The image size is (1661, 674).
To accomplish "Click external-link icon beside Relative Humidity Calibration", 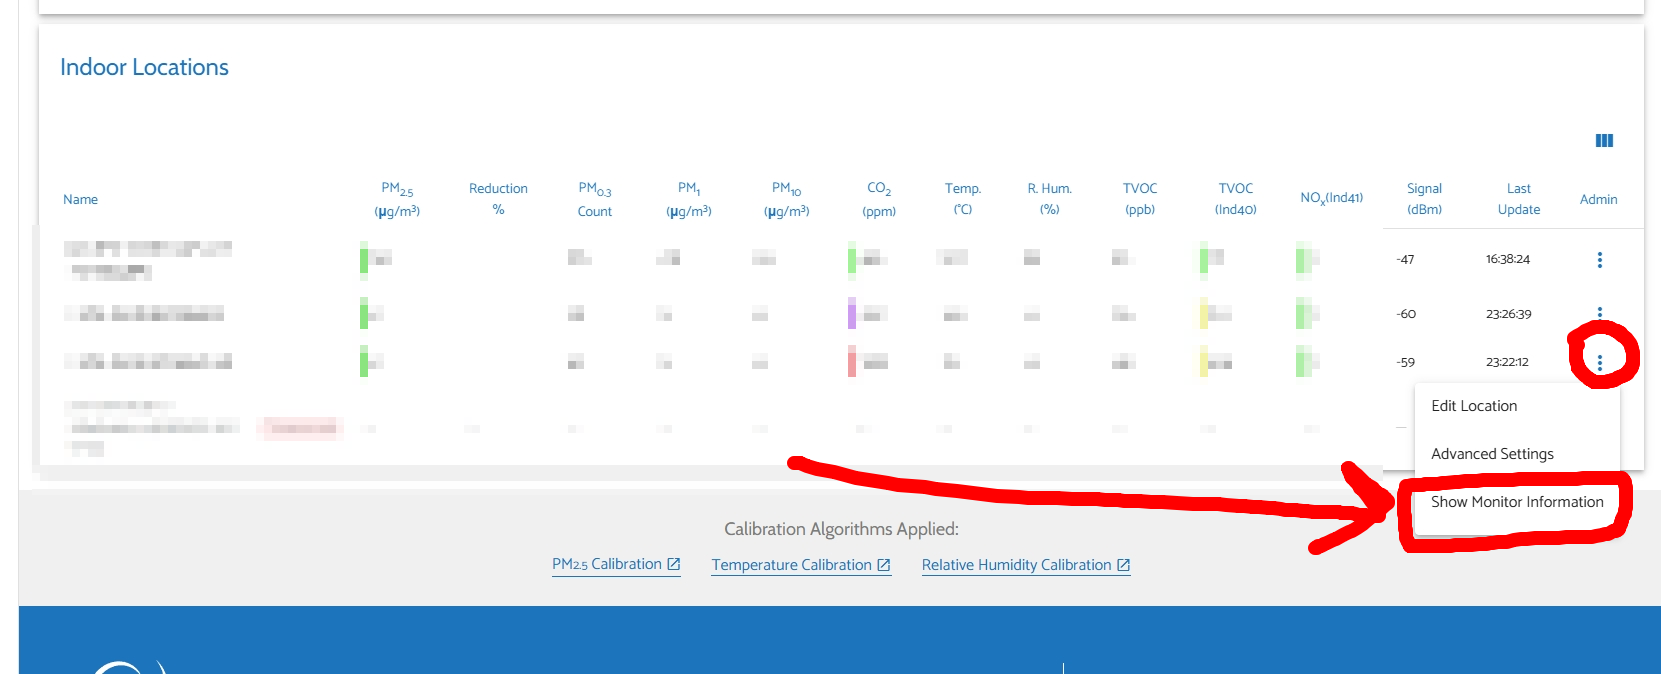I will [x=1124, y=565].
